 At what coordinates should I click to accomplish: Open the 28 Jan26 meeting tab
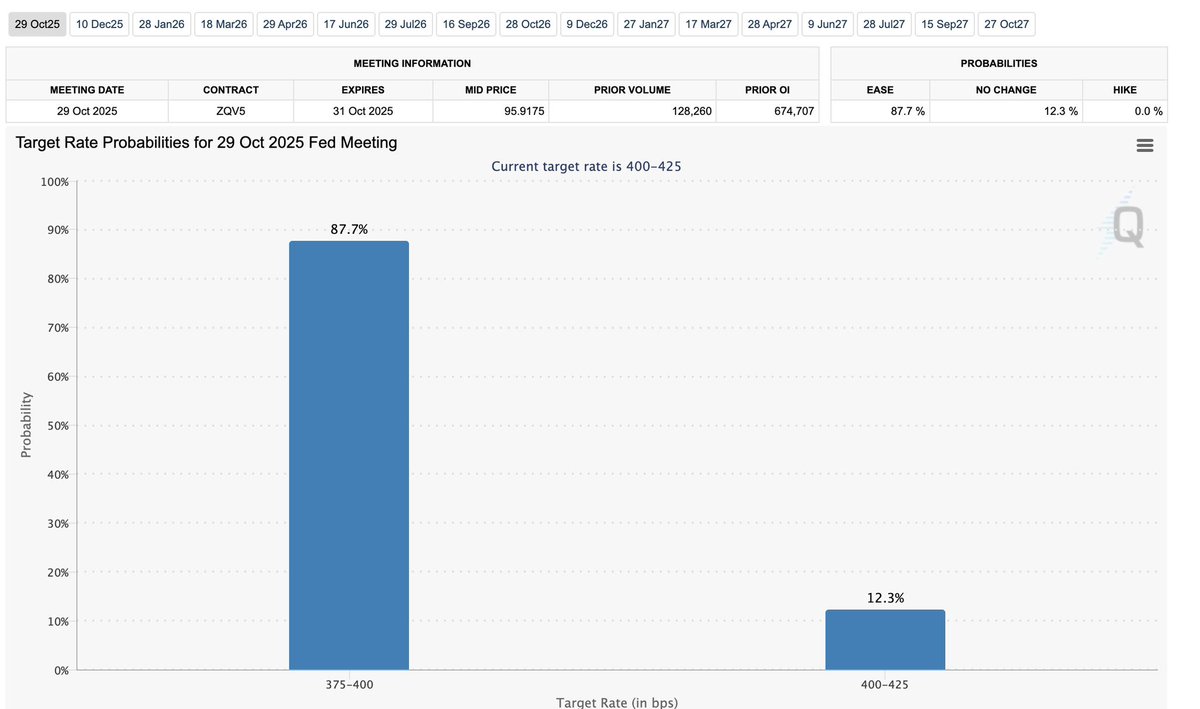[x=162, y=24]
